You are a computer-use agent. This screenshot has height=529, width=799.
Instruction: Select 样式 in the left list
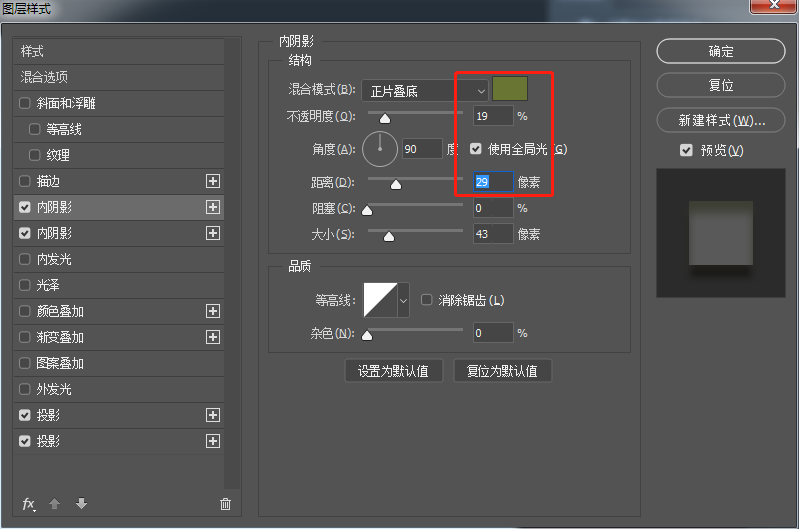(x=119, y=51)
